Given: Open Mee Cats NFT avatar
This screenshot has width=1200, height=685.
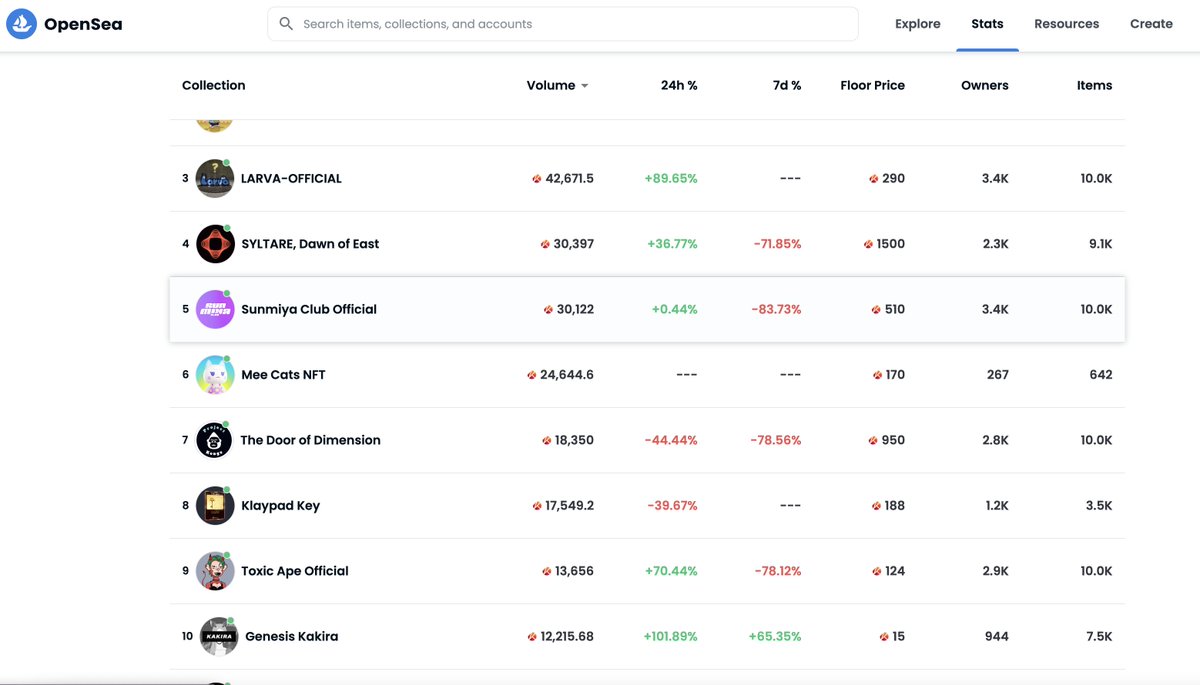Looking at the screenshot, I should click(x=215, y=375).
